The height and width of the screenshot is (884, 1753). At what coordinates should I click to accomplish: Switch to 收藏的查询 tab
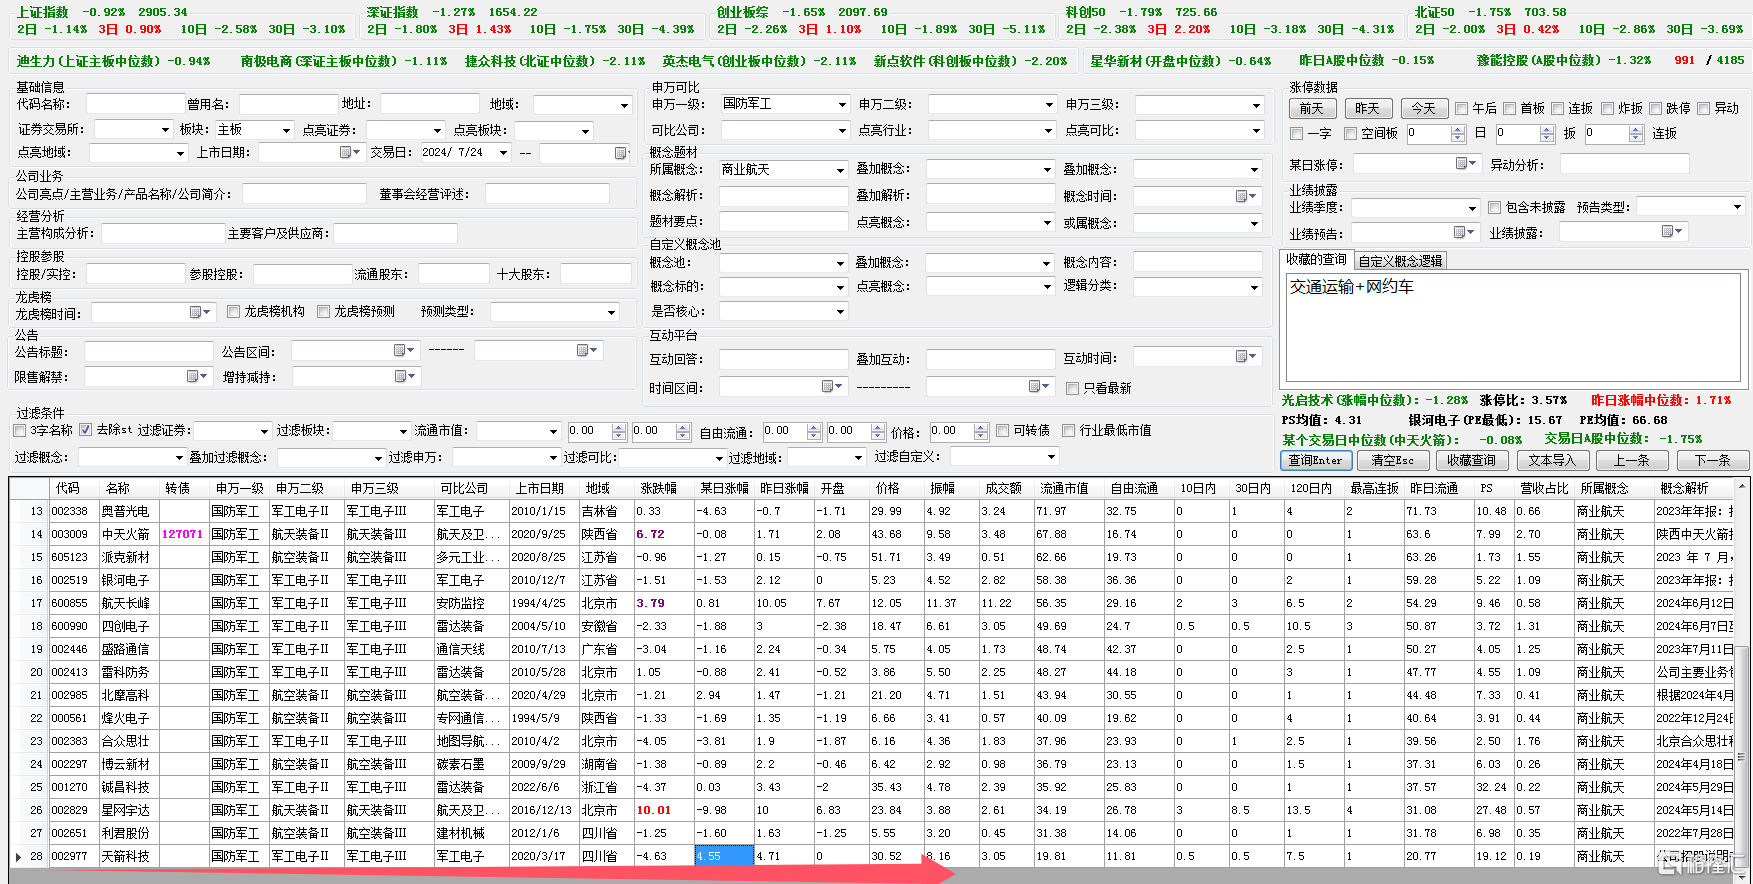pos(1316,260)
